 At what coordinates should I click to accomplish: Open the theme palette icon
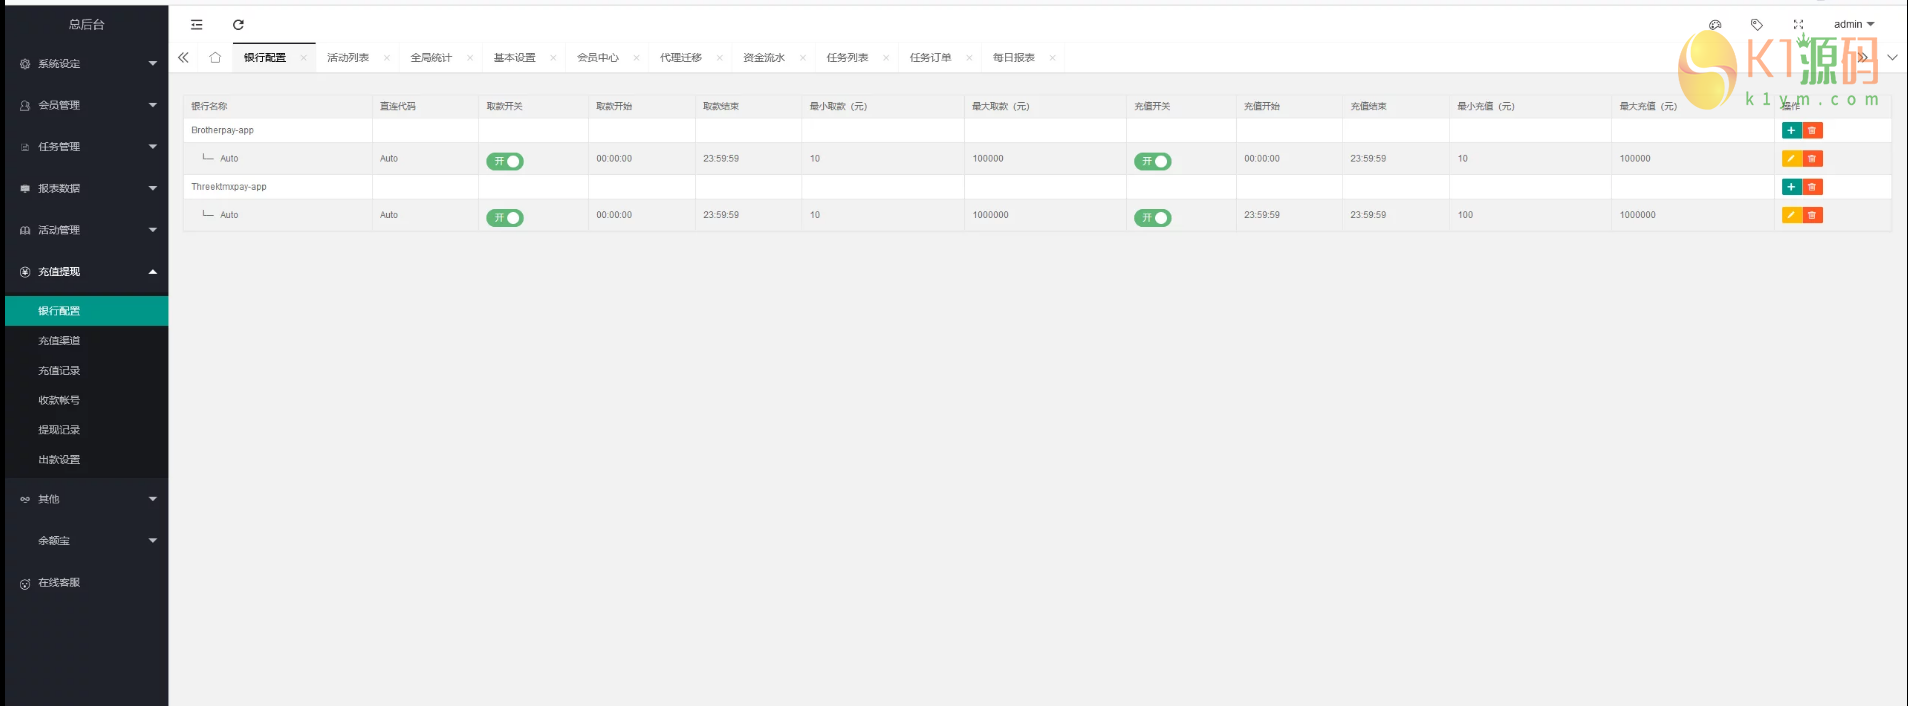[1715, 25]
